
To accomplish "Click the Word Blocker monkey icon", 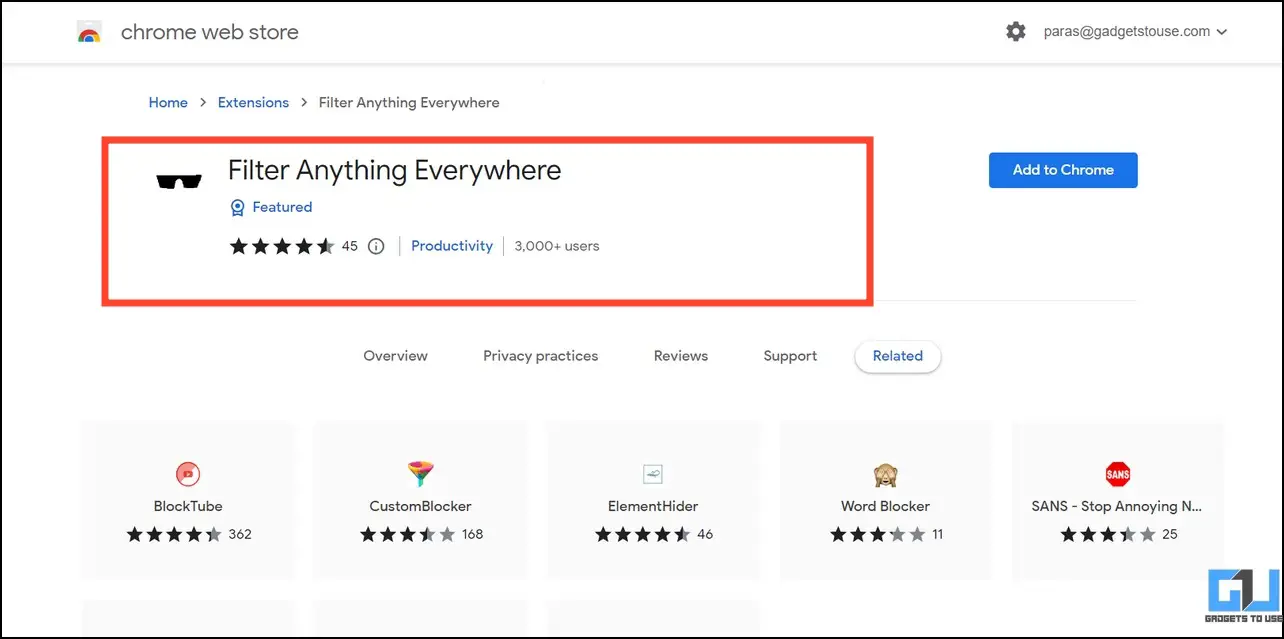I will 886,474.
